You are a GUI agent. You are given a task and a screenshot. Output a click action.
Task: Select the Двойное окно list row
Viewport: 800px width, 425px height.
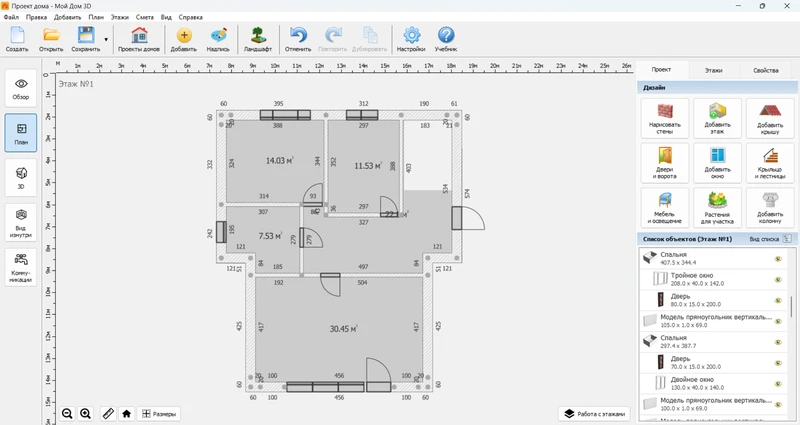click(713, 383)
